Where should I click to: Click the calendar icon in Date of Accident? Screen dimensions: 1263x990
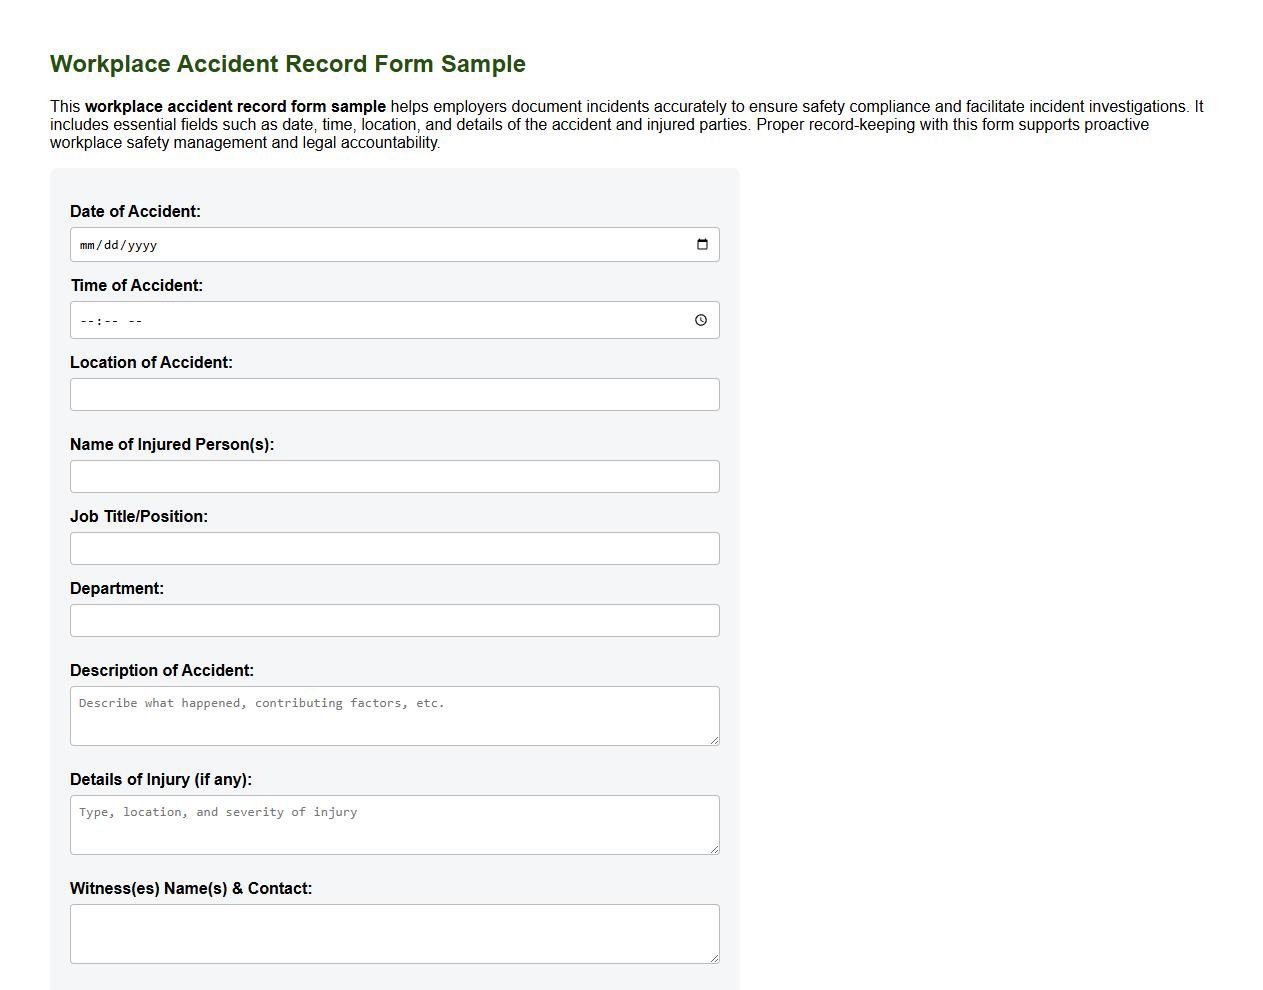tap(702, 244)
